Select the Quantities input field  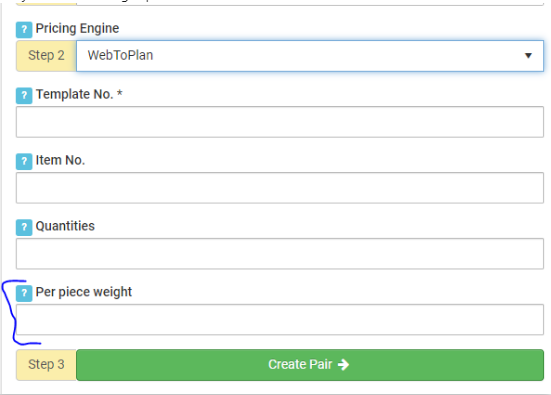pyautogui.click(x=280, y=254)
